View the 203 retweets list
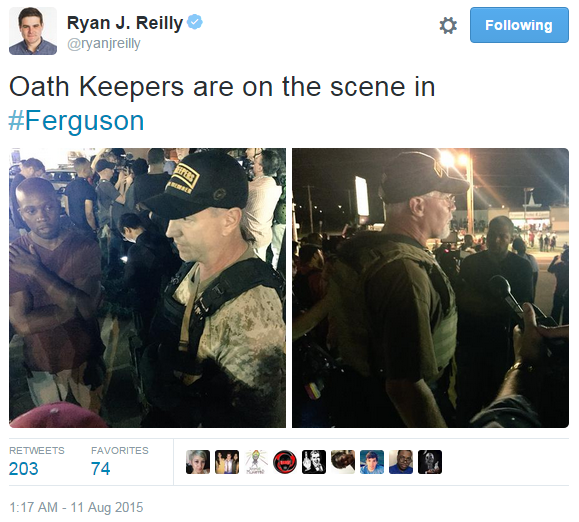The image size is (579, 522). pyautogui.click(x=37, y=461)
